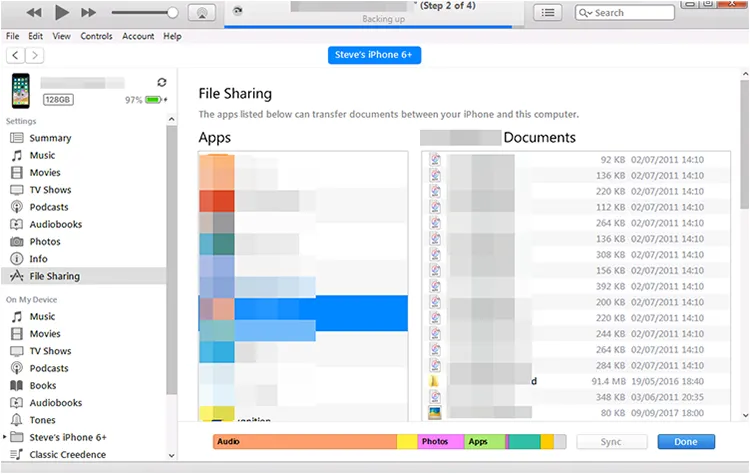Select the 112 KB document row
Image resolution: width=750 pixels, height=474 pixels.
pos(576,207)
